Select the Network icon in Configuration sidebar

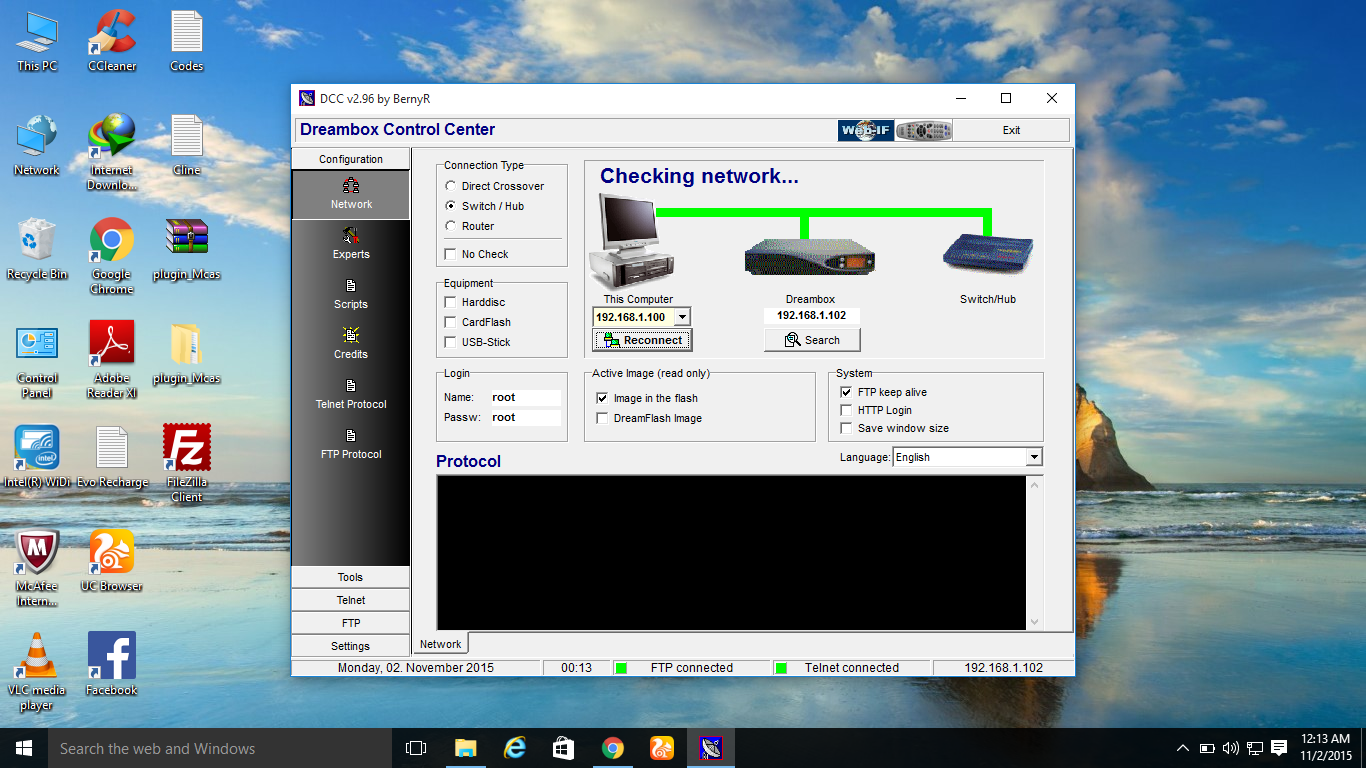[x=351, y=185]
